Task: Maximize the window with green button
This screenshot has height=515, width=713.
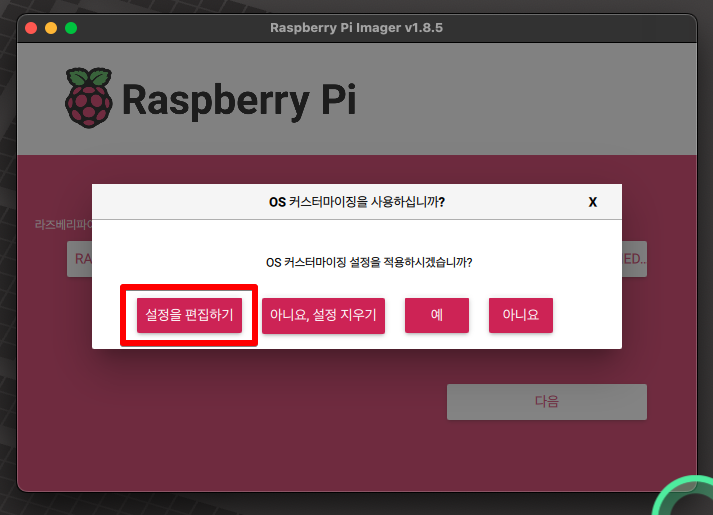Action: click(x=71, y=28)
